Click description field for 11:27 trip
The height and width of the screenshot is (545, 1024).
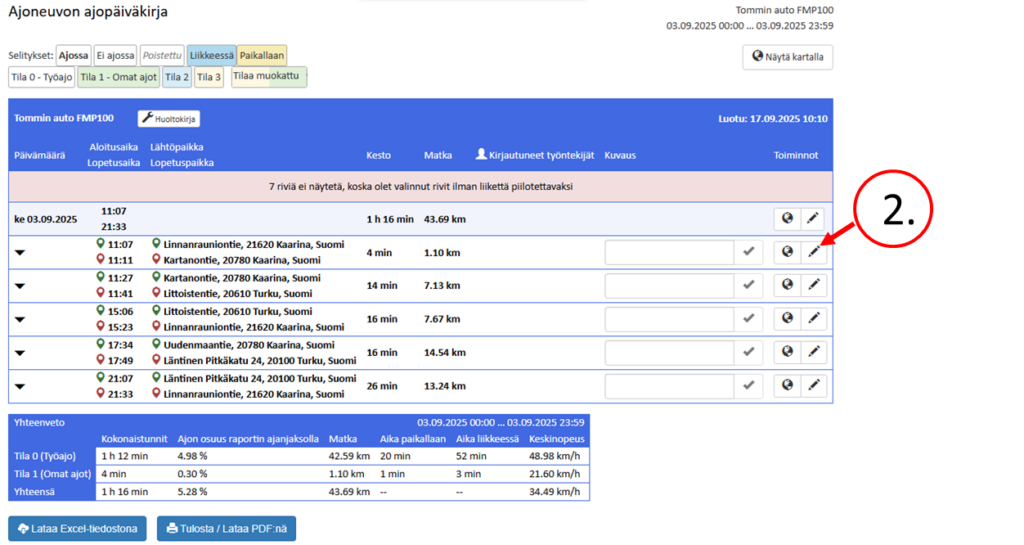(669, 286)
